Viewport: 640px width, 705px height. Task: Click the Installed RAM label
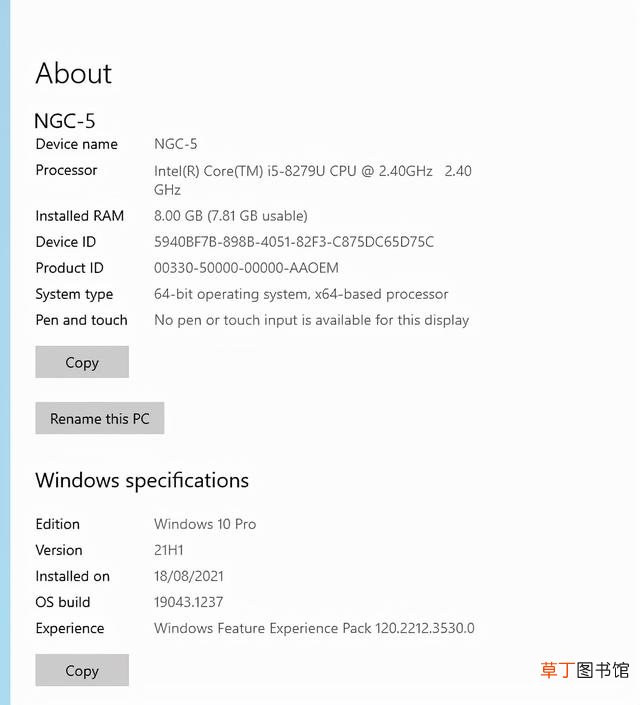[80, 216]
